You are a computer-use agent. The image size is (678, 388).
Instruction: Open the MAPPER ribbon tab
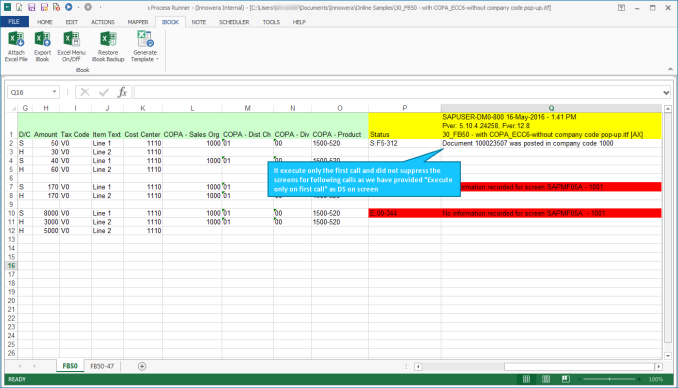pyautogui.click(x=138, y=22)
